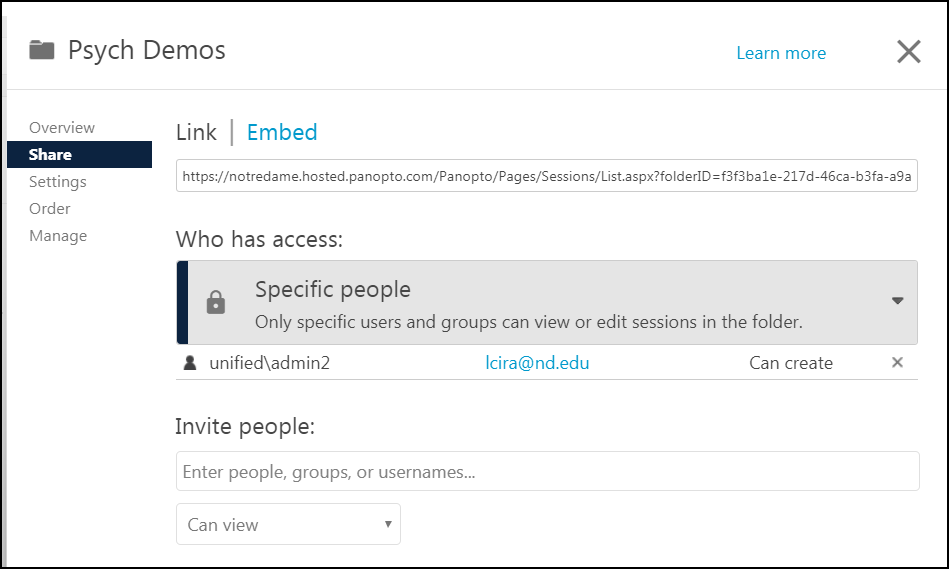Open the Order section
This screenshot has height=569, width=949.
[50, 209]
